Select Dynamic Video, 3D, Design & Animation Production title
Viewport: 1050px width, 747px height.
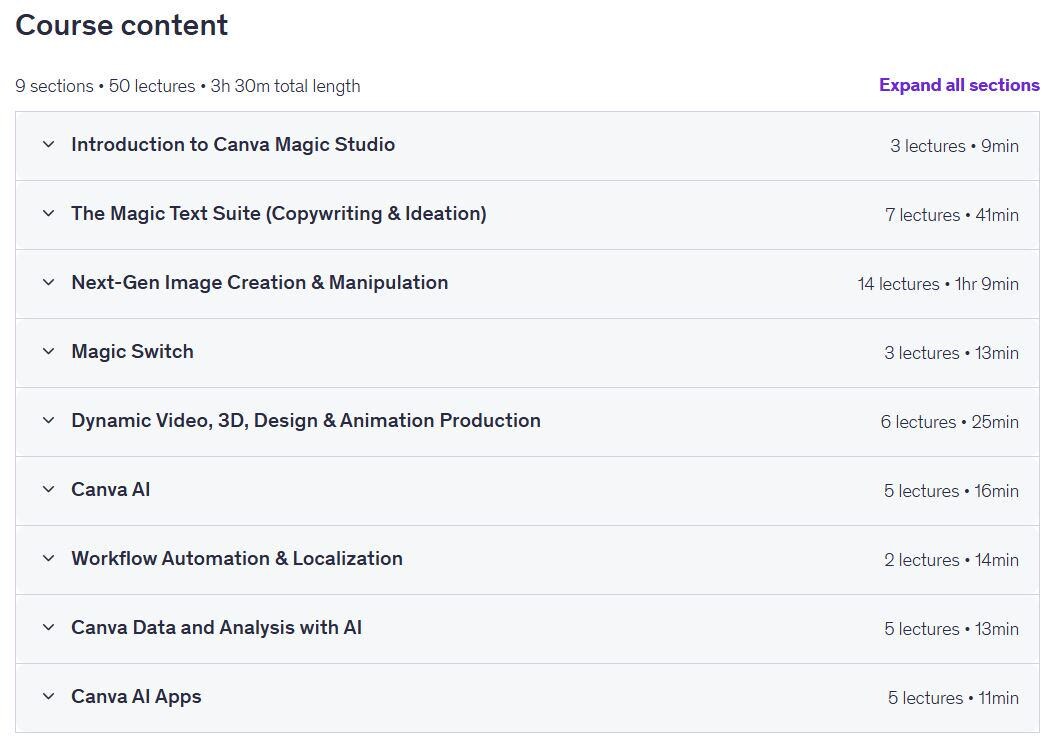[x=306, y=420]
